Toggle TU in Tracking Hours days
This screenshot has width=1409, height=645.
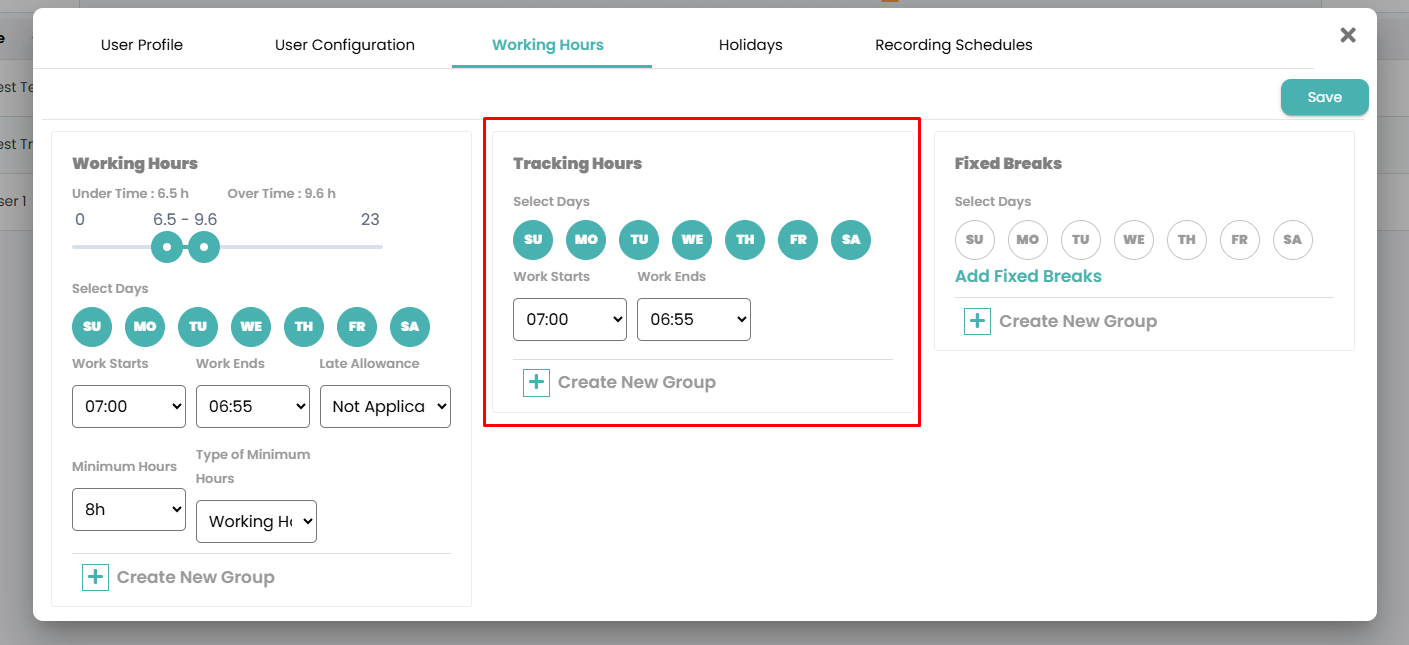[639, 240]
